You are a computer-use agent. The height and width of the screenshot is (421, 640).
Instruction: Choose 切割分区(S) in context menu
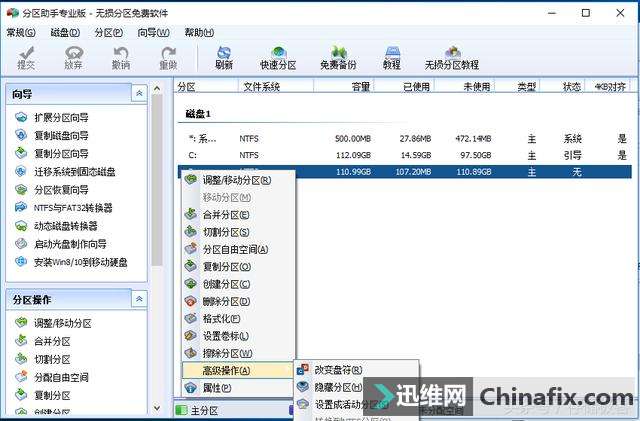coord(238,232)
